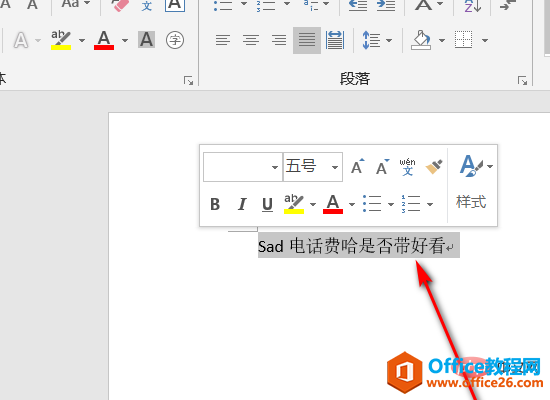This screenshot has width=550, height=400.
Task: Toggle Justify alignment in the ribbon
Action: pos(307,40)
